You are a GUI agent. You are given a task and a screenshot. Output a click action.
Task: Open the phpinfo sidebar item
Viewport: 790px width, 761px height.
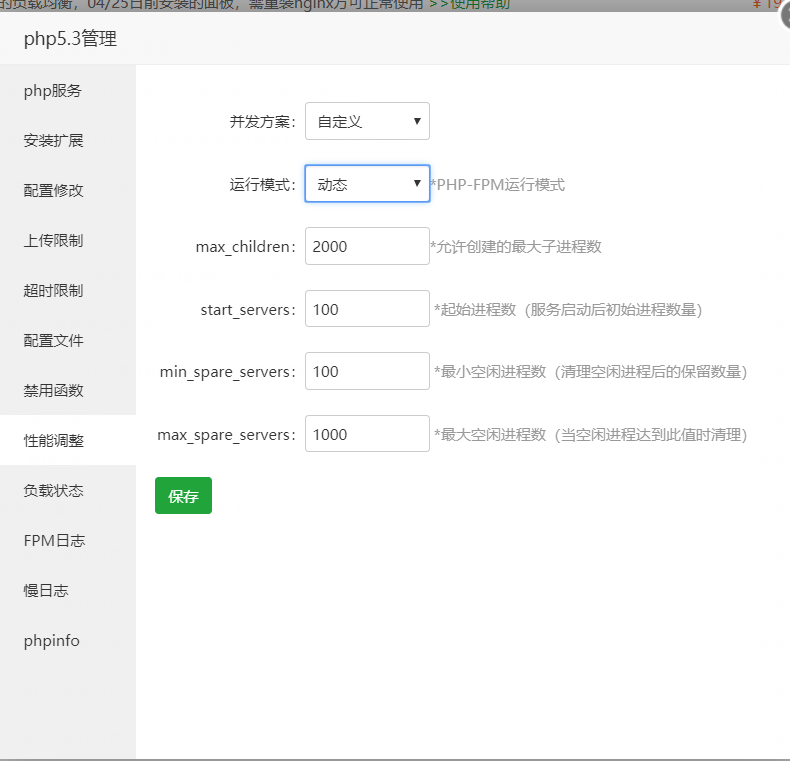coord(51,641)
